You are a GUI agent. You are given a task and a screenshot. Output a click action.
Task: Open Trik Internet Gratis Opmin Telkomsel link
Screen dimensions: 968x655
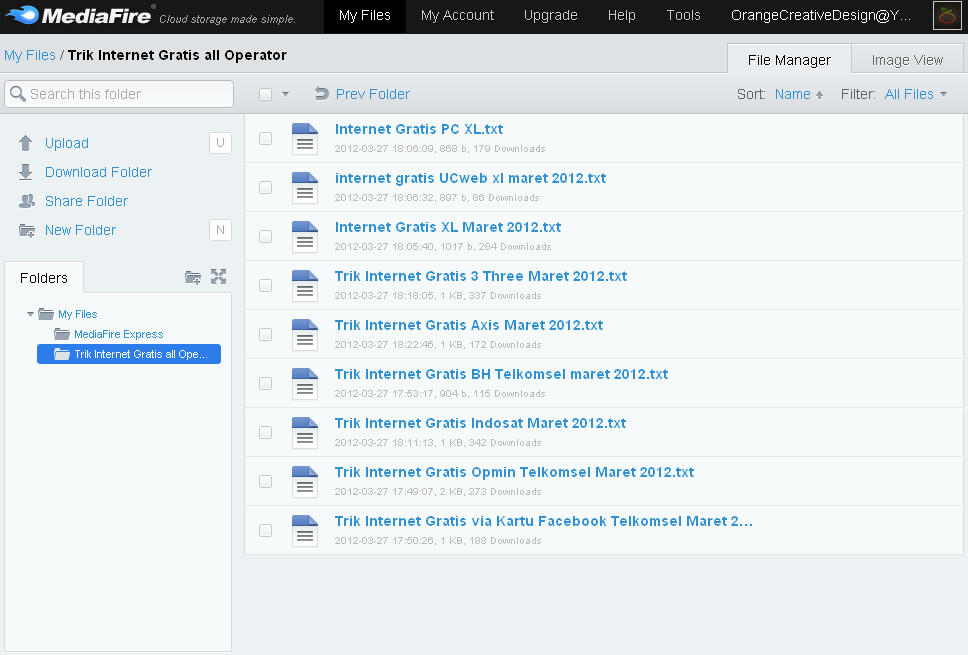coord(514,472)
